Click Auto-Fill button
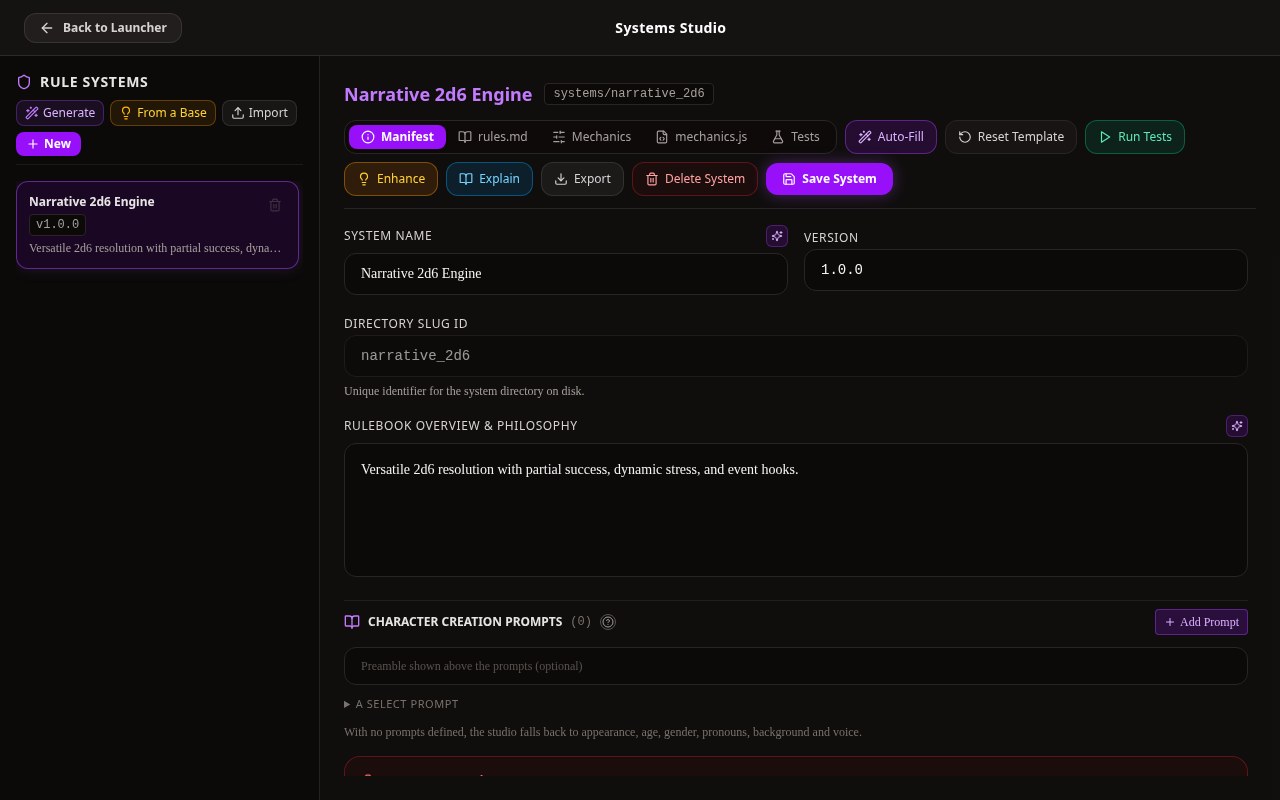 (x=891, y=137)
